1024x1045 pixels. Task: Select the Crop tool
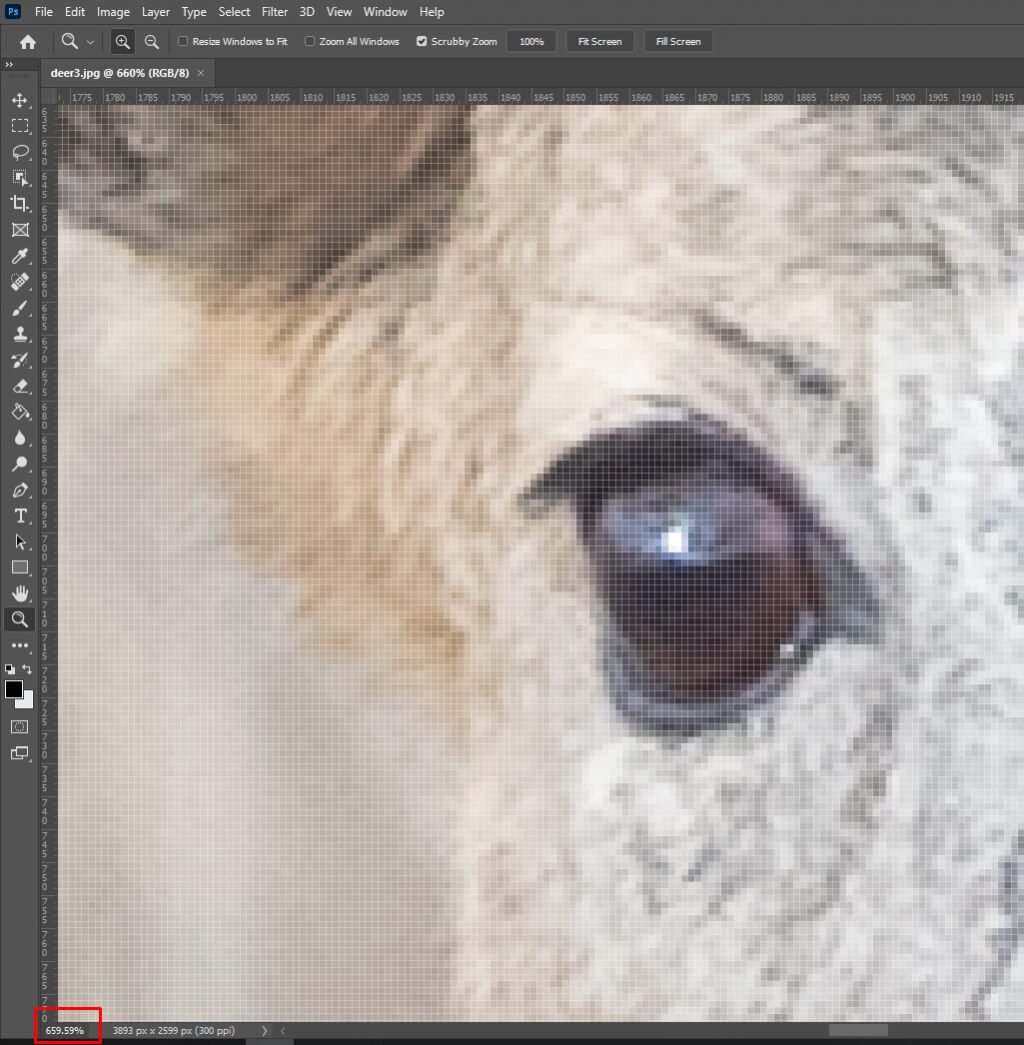click(19, 204)
